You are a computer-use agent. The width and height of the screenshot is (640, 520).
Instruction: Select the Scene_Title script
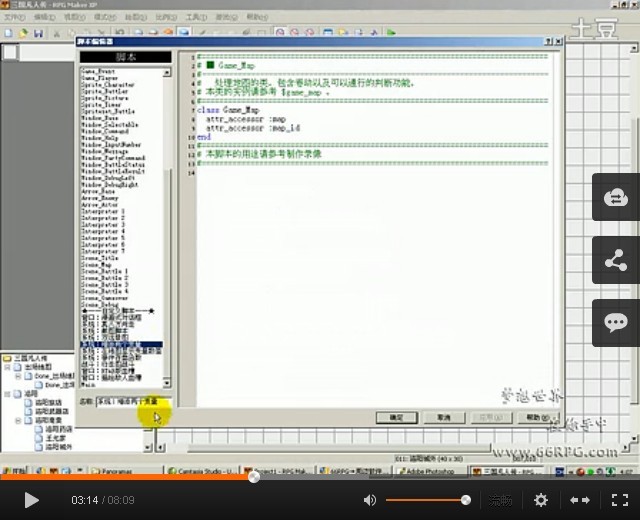click(100, 258)
